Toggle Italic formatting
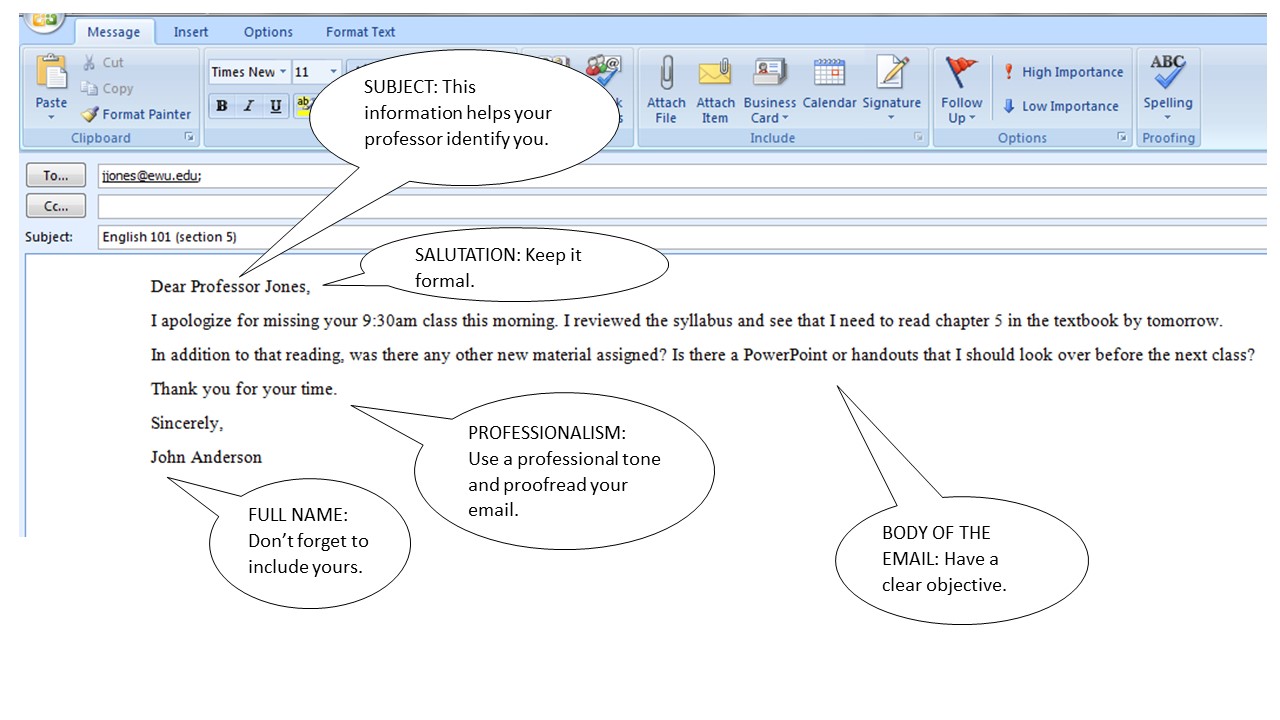 click(249, 106)
